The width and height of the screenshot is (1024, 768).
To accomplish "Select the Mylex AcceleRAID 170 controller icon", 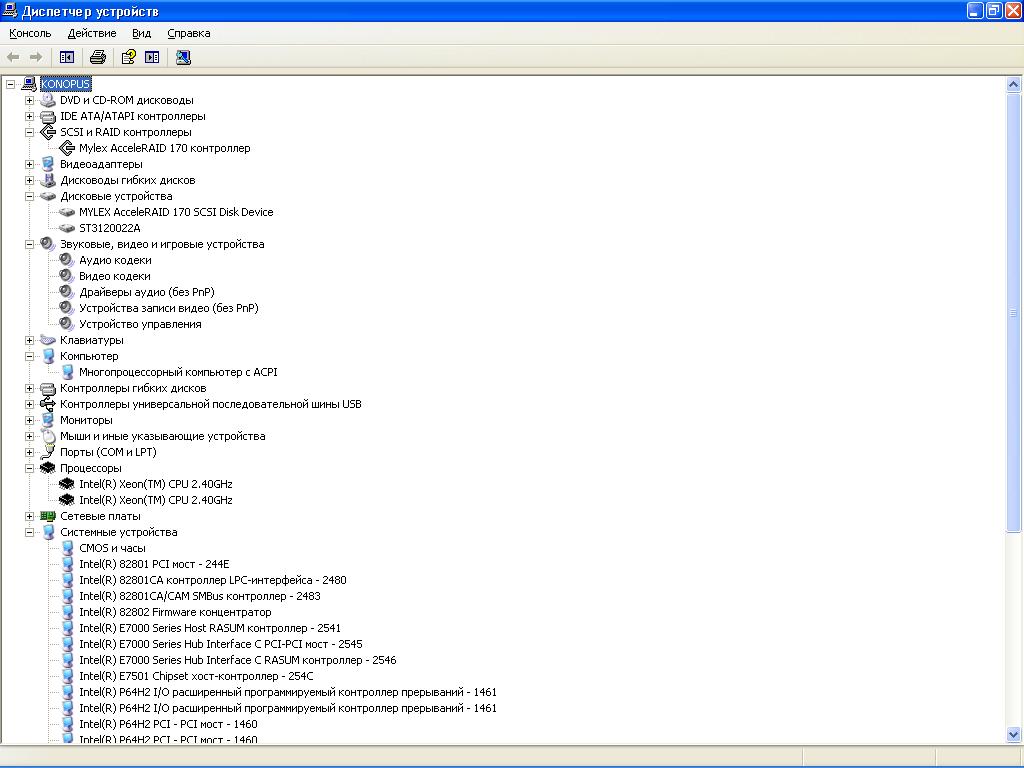I will coord(67,148).
